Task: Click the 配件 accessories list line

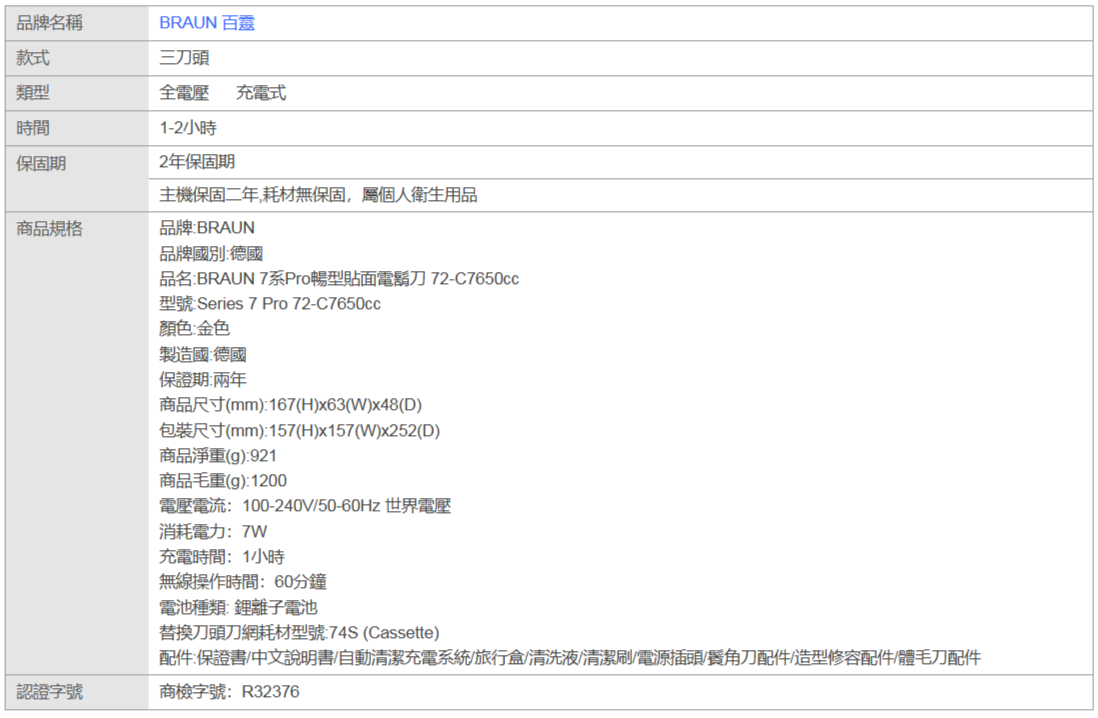Action: click(569, 658)
